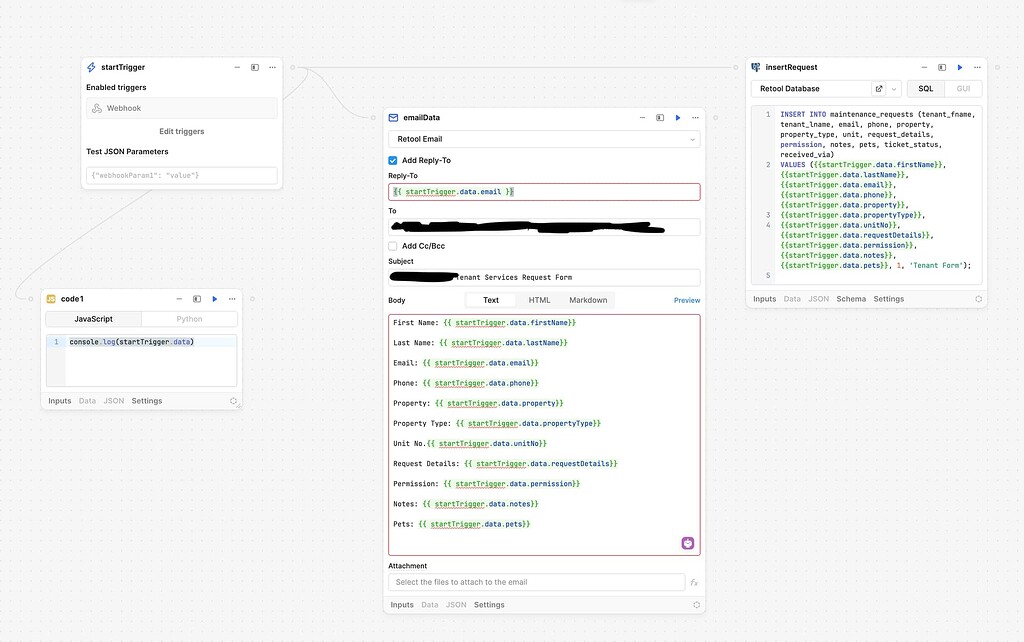Preview the email body content
Image resolution: width=1024 pixels, height=642 pixels.
[x=687, y=300]
